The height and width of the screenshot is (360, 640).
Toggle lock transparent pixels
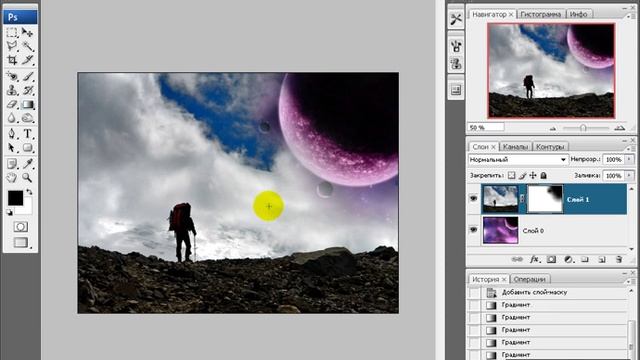click(511, 176)
